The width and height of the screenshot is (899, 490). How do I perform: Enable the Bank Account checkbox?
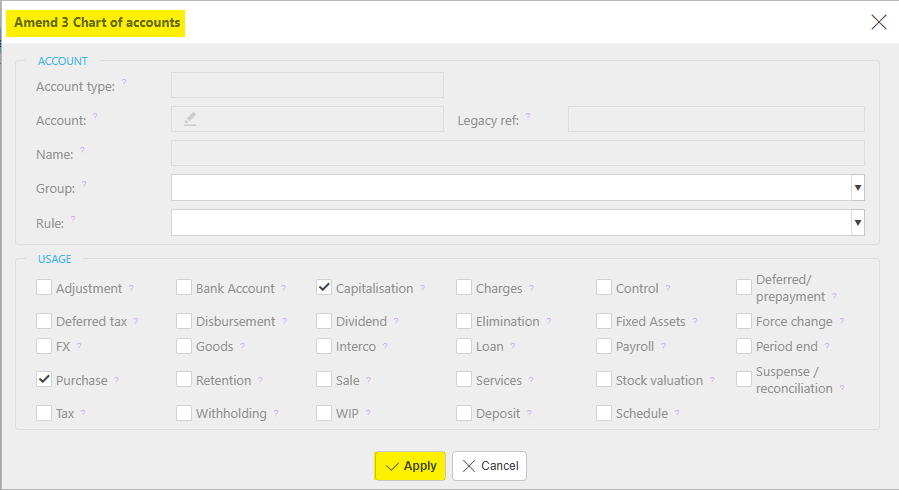pyautogui.click(x=184, y=287)
